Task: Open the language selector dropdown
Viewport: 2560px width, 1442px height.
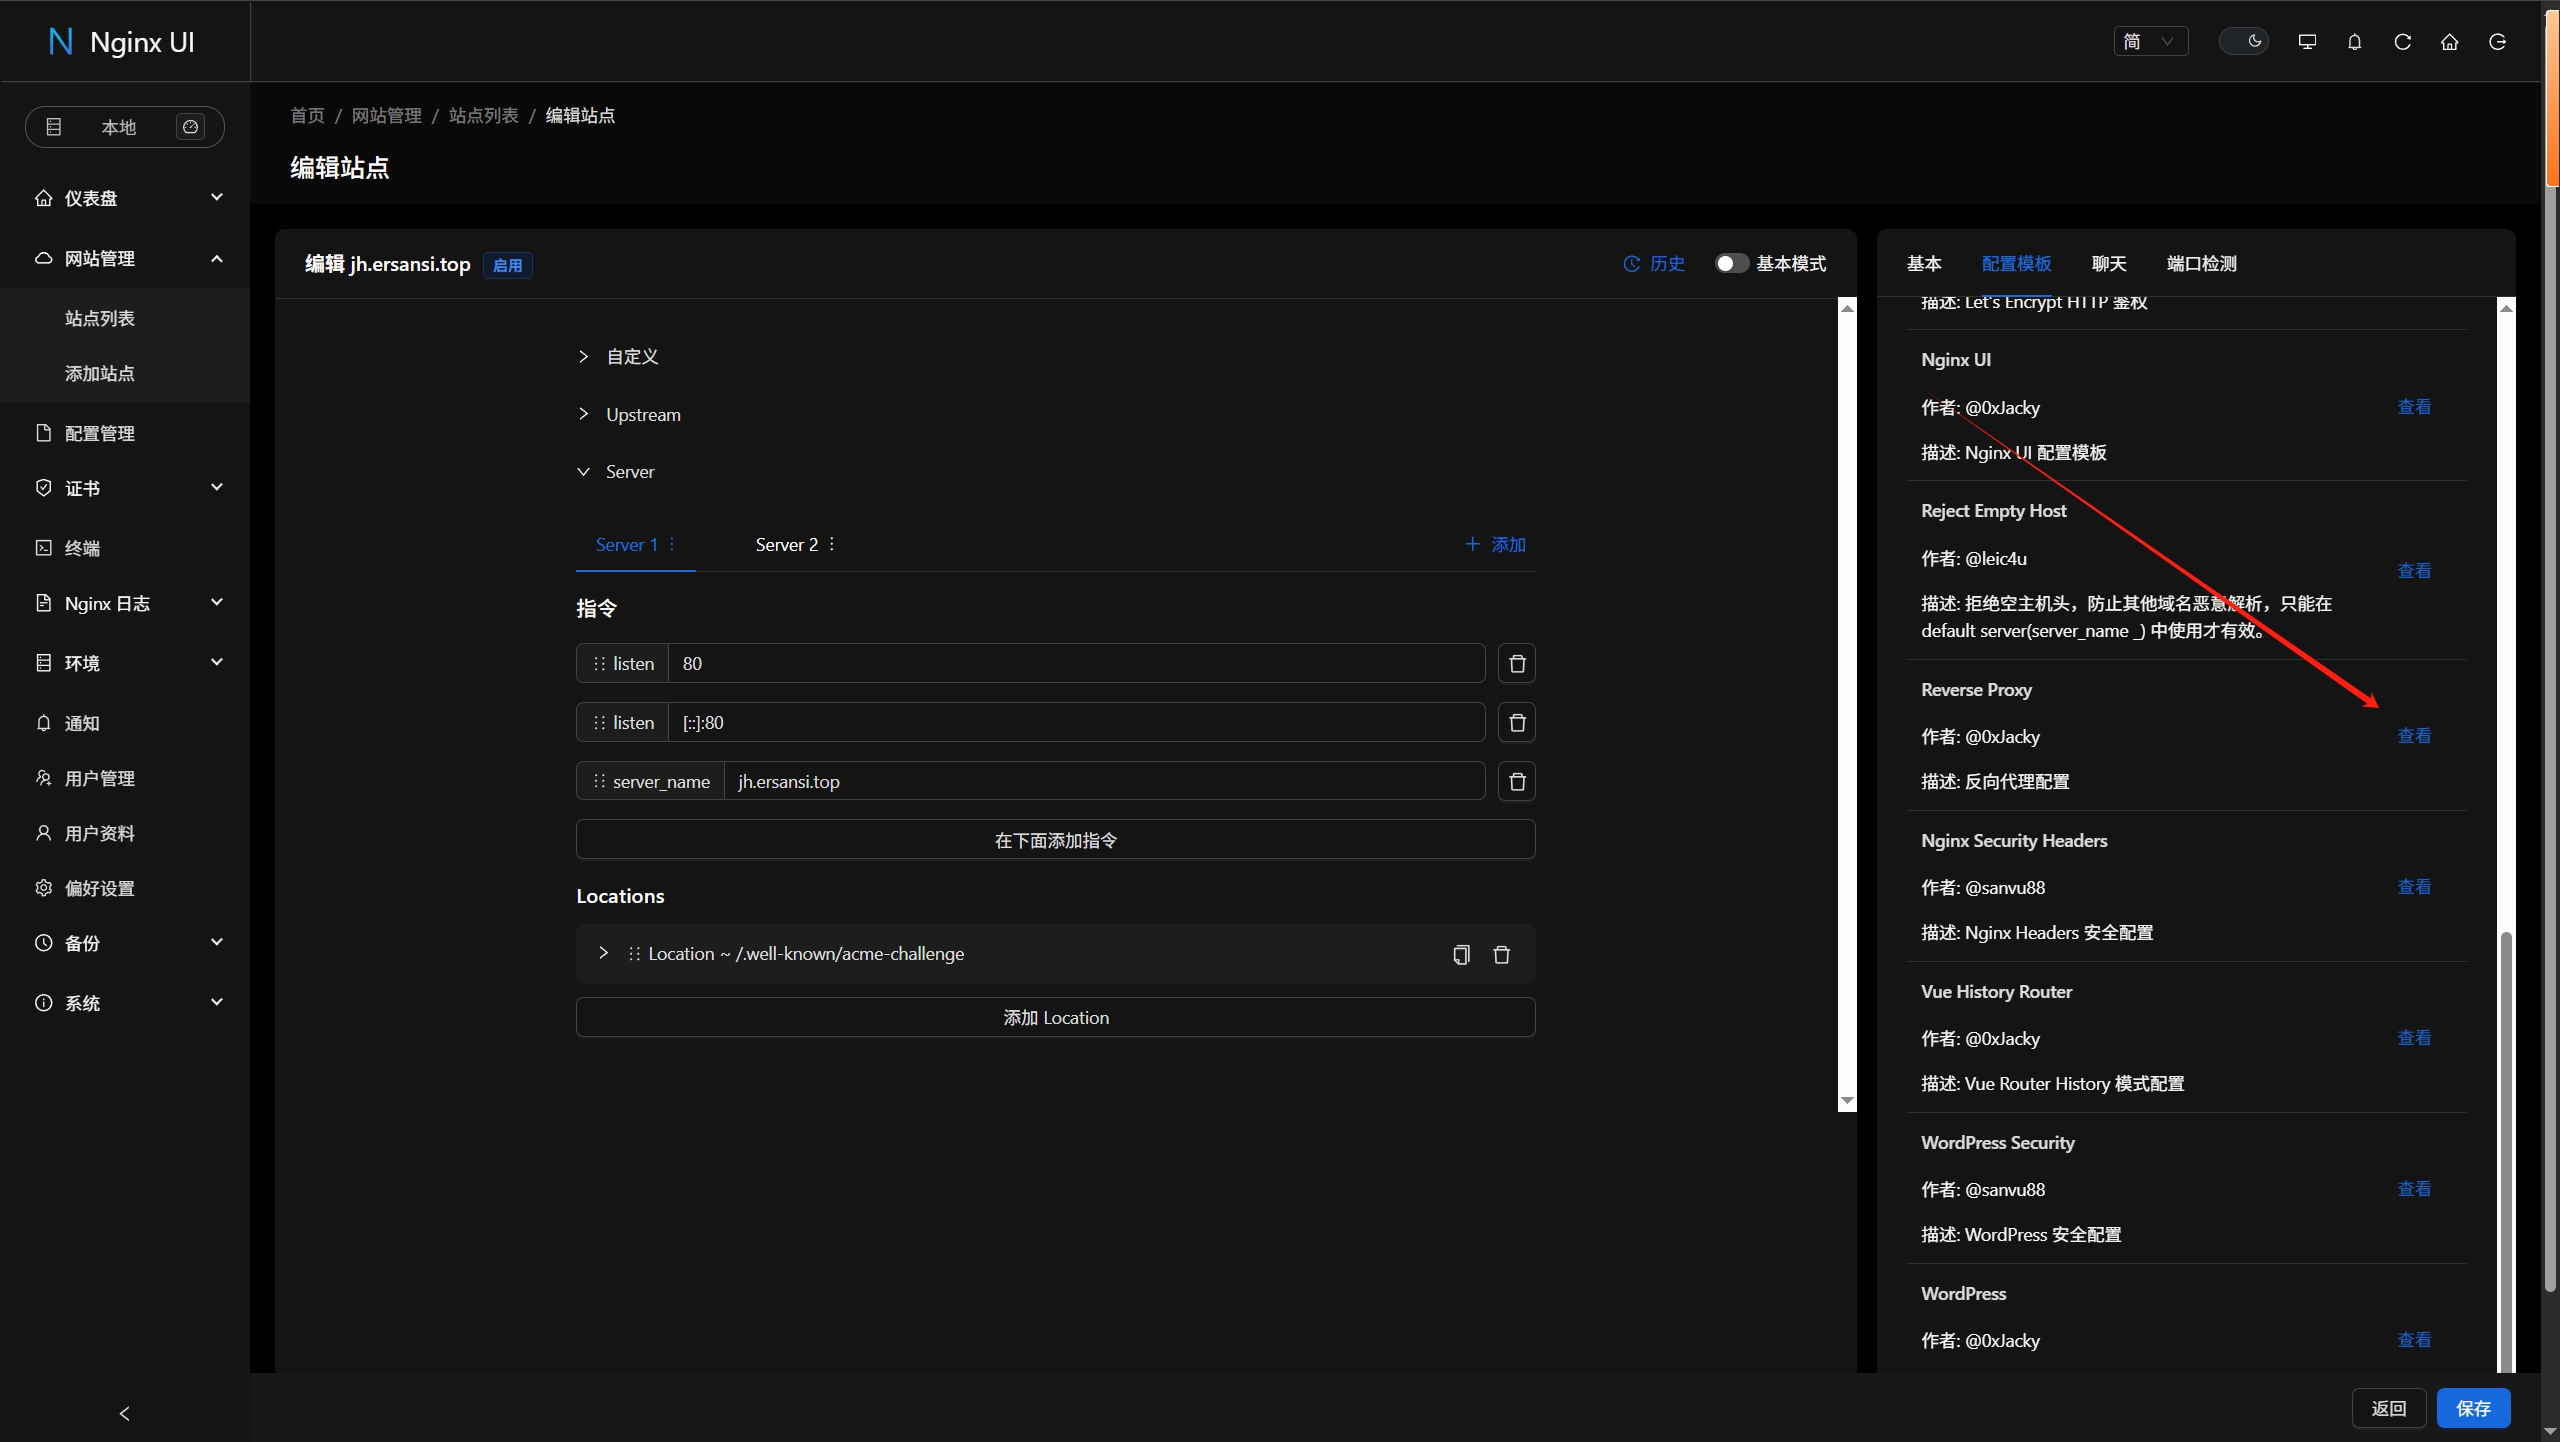Action: (2150, 41)
